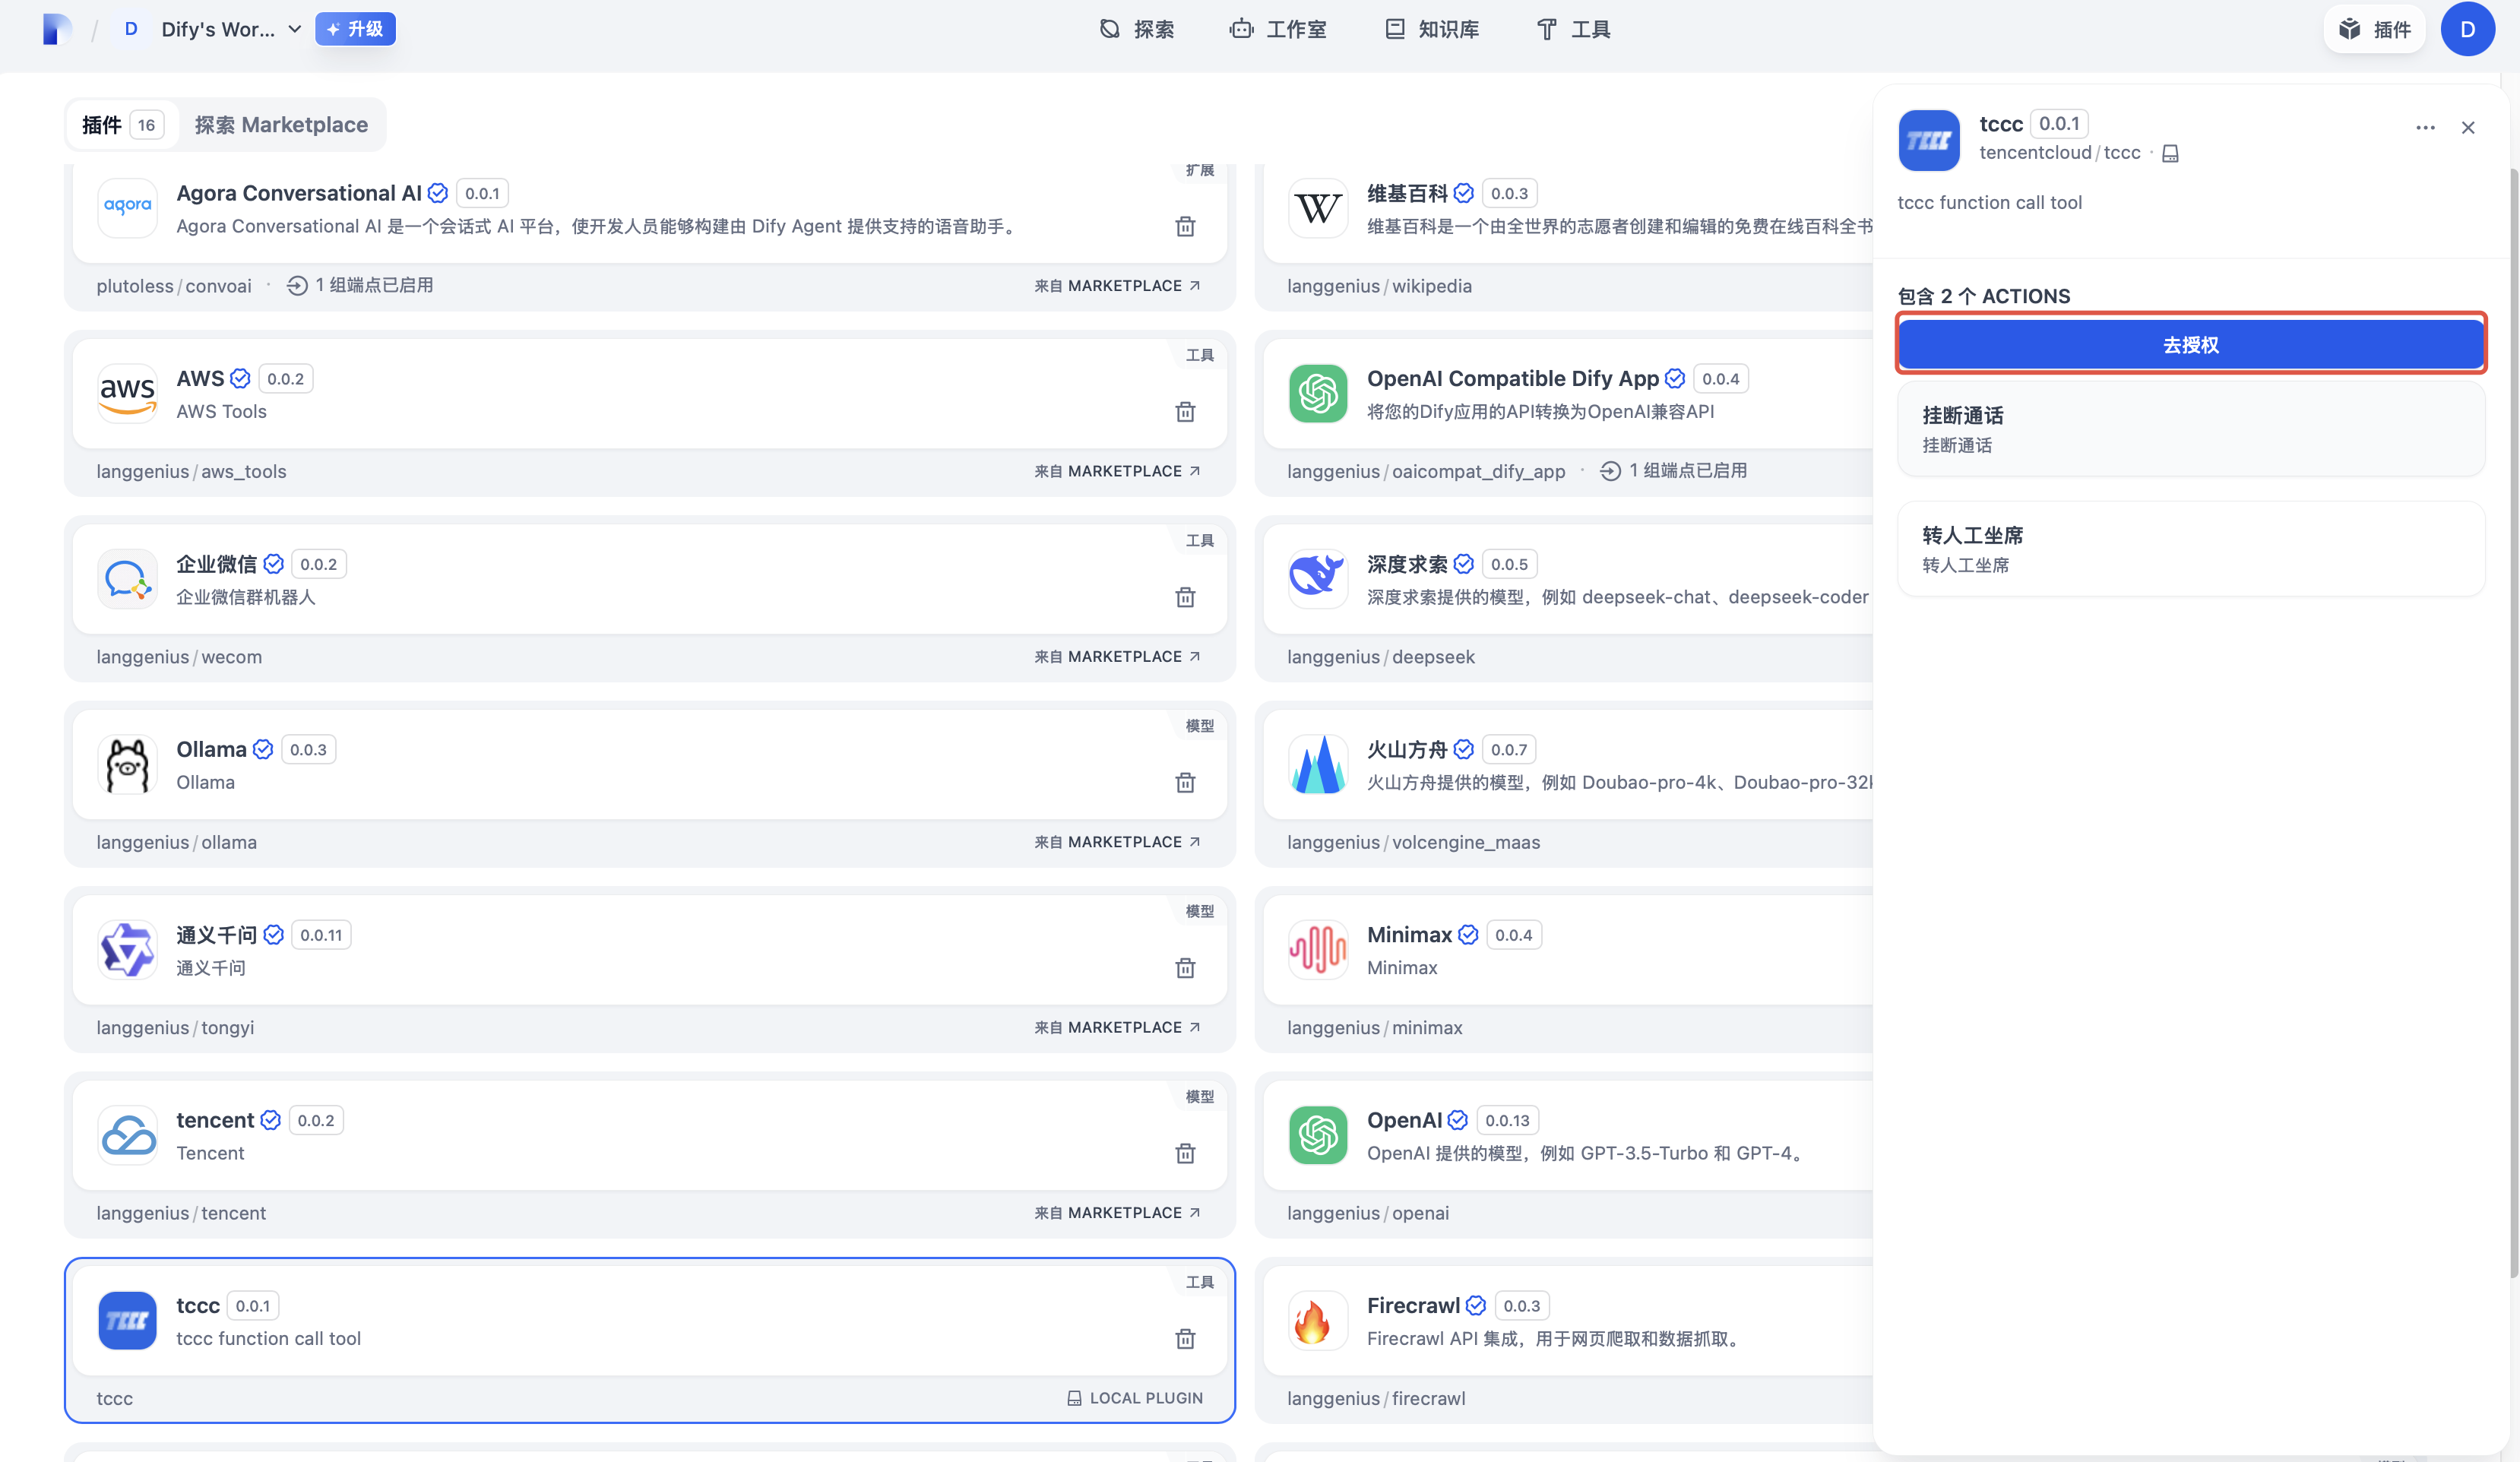Screen dimensions: 2520x1462
Task: Click the LOCAL PLUGIN label on tccc card
Action: tap(1135, 1398)
